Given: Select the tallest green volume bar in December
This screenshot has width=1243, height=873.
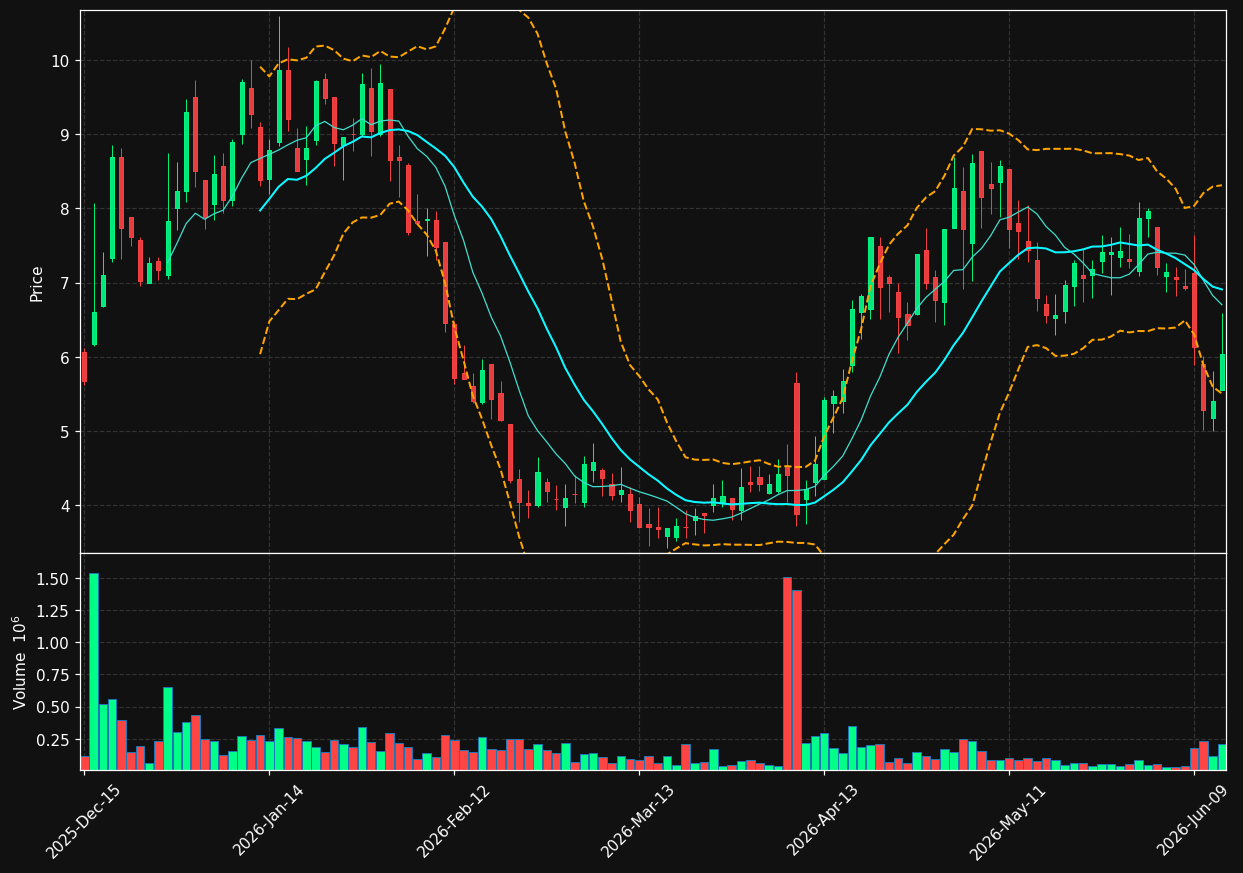Looking at the screenshot, I should [x=94, y=671].
